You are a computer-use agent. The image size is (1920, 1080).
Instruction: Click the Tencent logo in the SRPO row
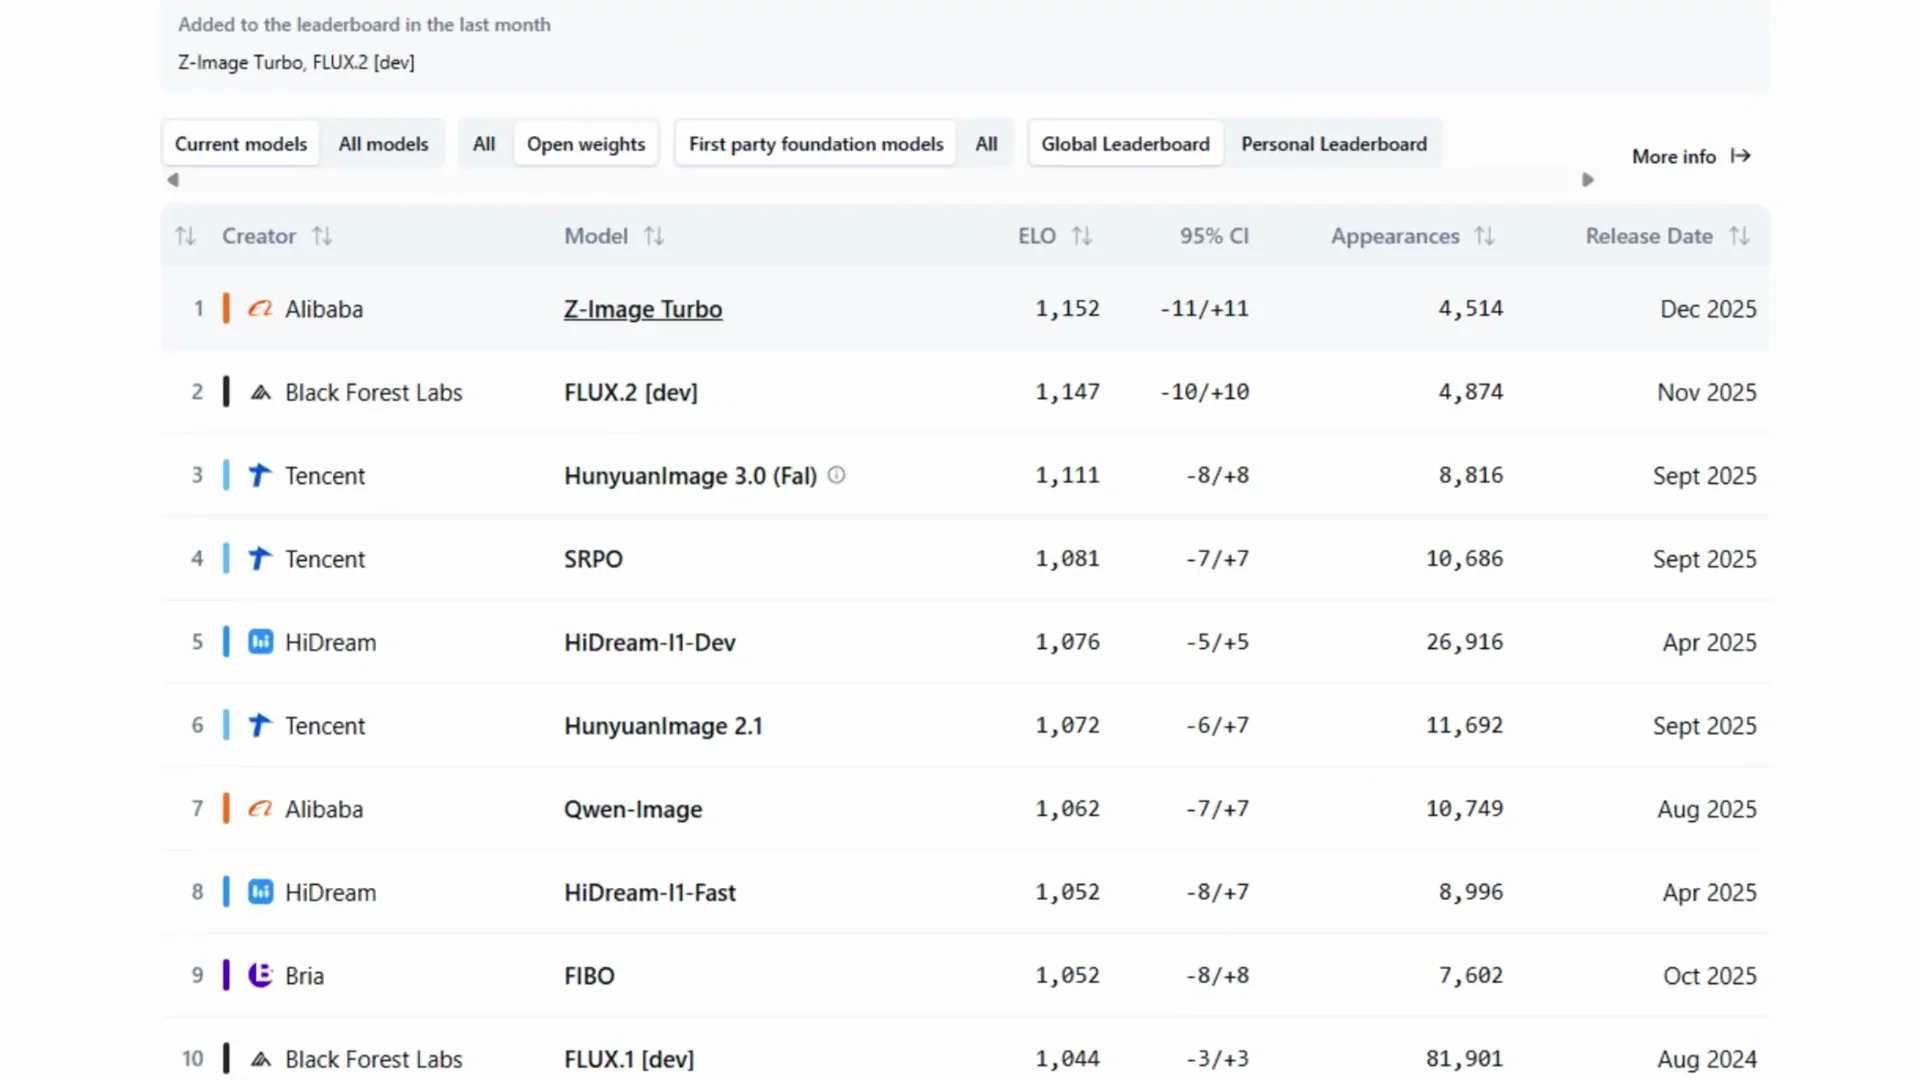pyautogui.click(x=260, y=559)
